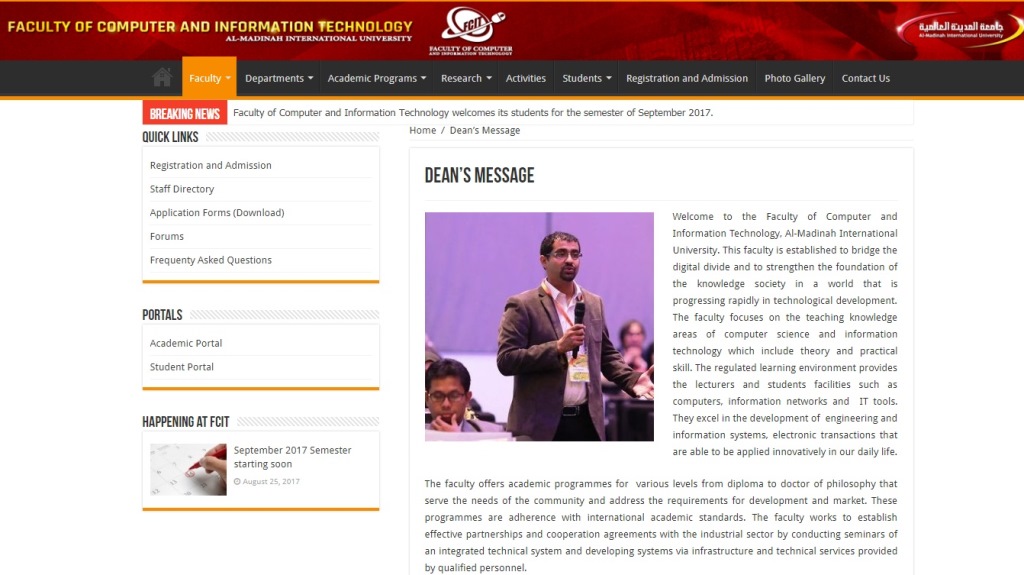Open Registration and Admission in the navbar
Image resolution: width=1024 pixels, height=575 pixels.
(x=687, y=78)
